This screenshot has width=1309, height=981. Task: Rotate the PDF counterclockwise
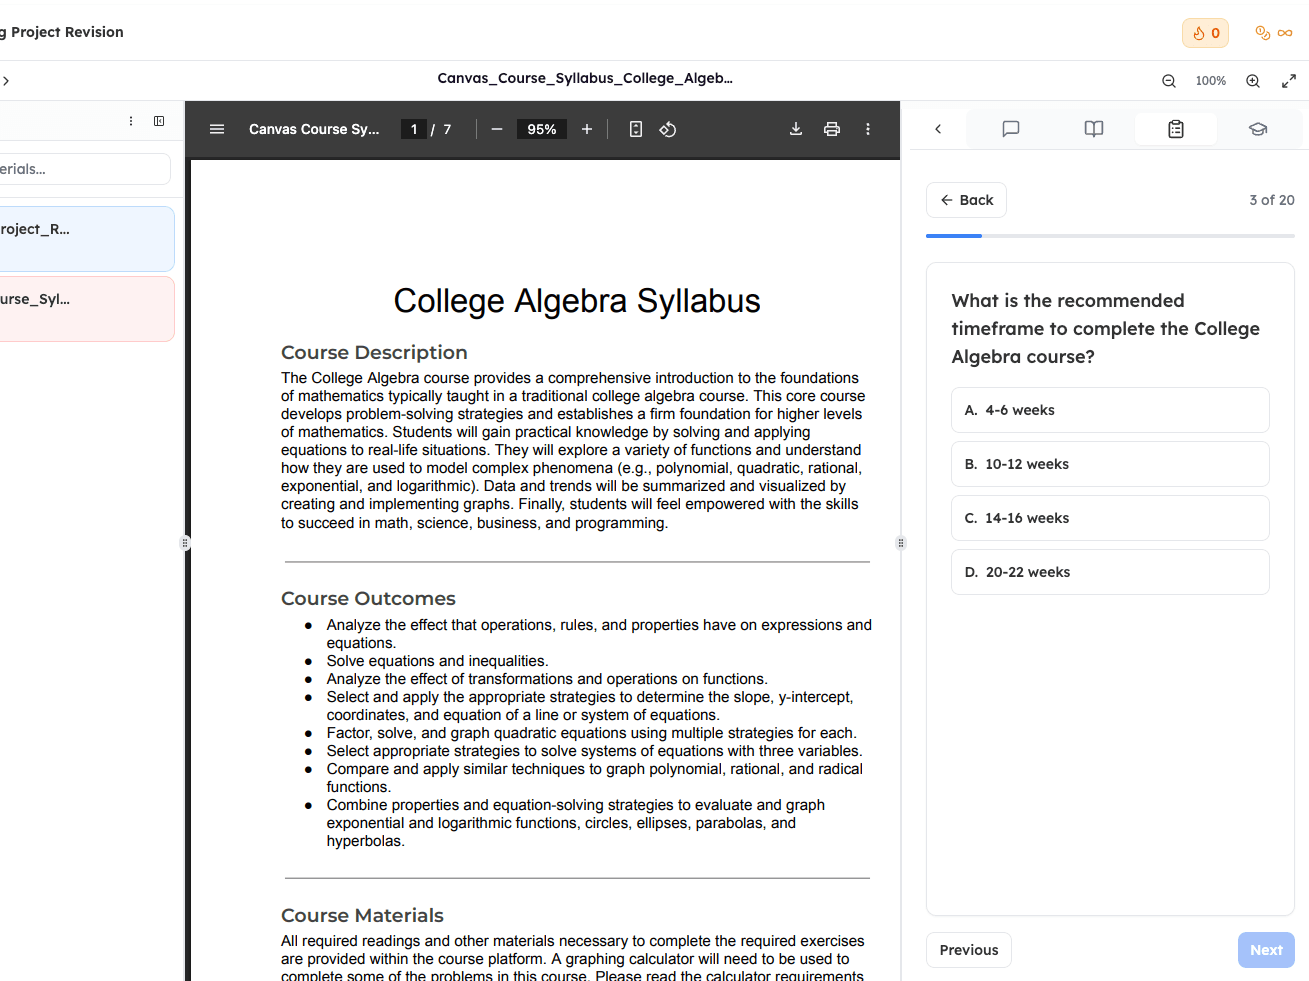[x=668, y=129]
